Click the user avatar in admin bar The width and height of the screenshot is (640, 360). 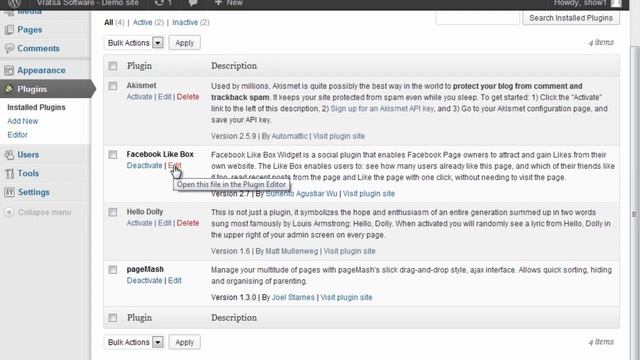[x=616, y=3]
